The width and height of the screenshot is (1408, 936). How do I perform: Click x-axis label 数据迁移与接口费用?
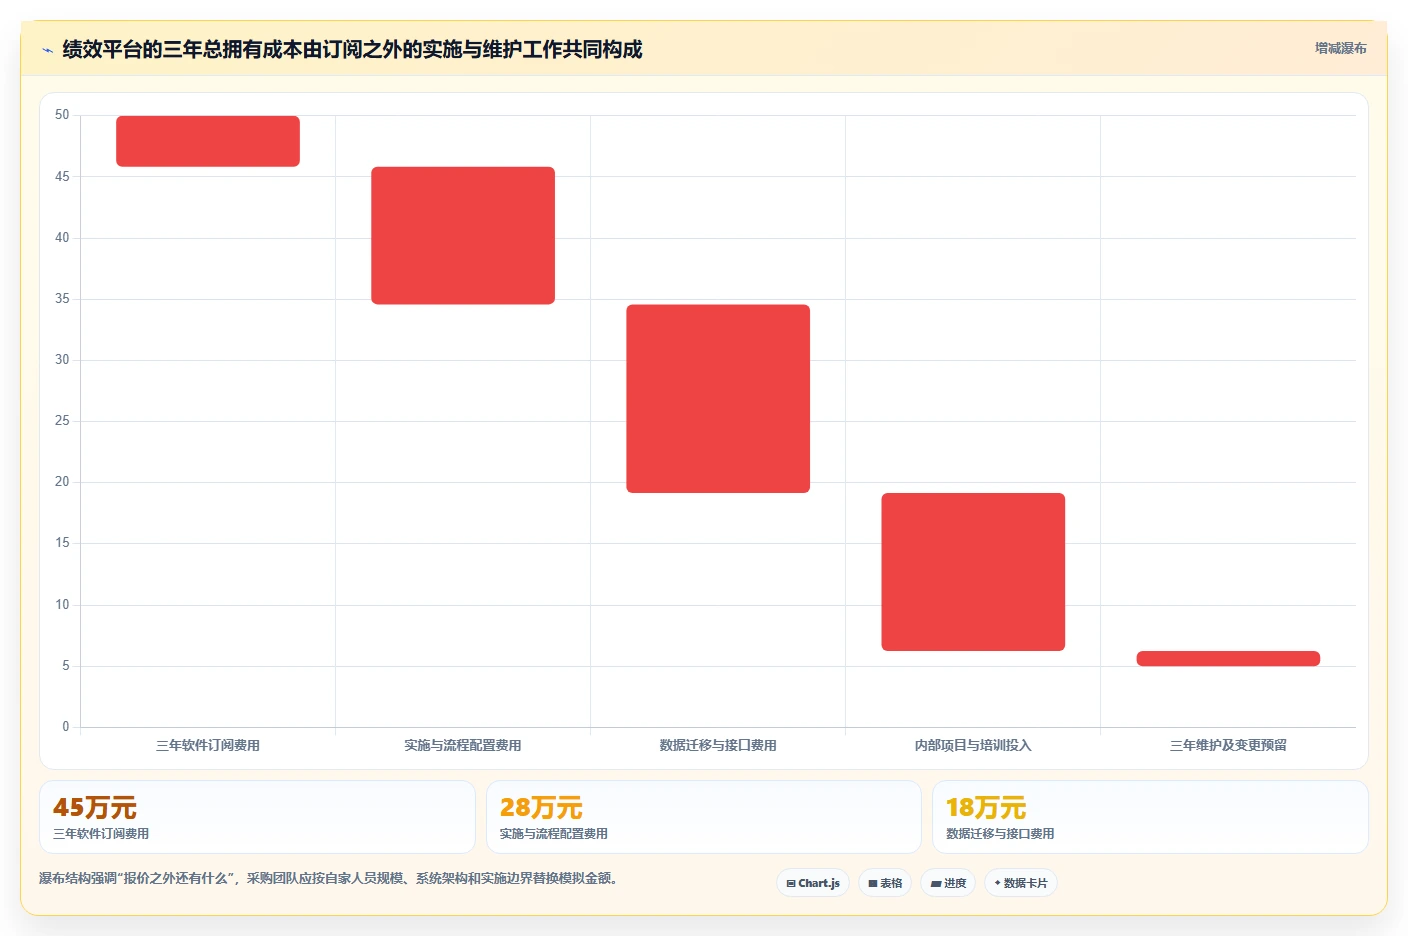[x=718, y=745]
